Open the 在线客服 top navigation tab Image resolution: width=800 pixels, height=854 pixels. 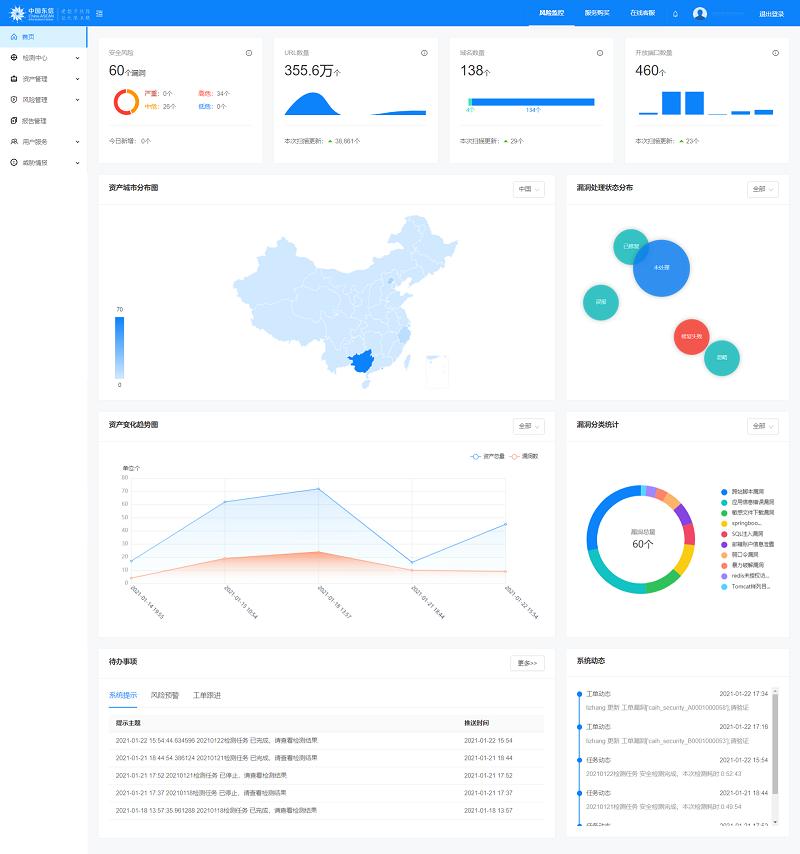(643, 13)
